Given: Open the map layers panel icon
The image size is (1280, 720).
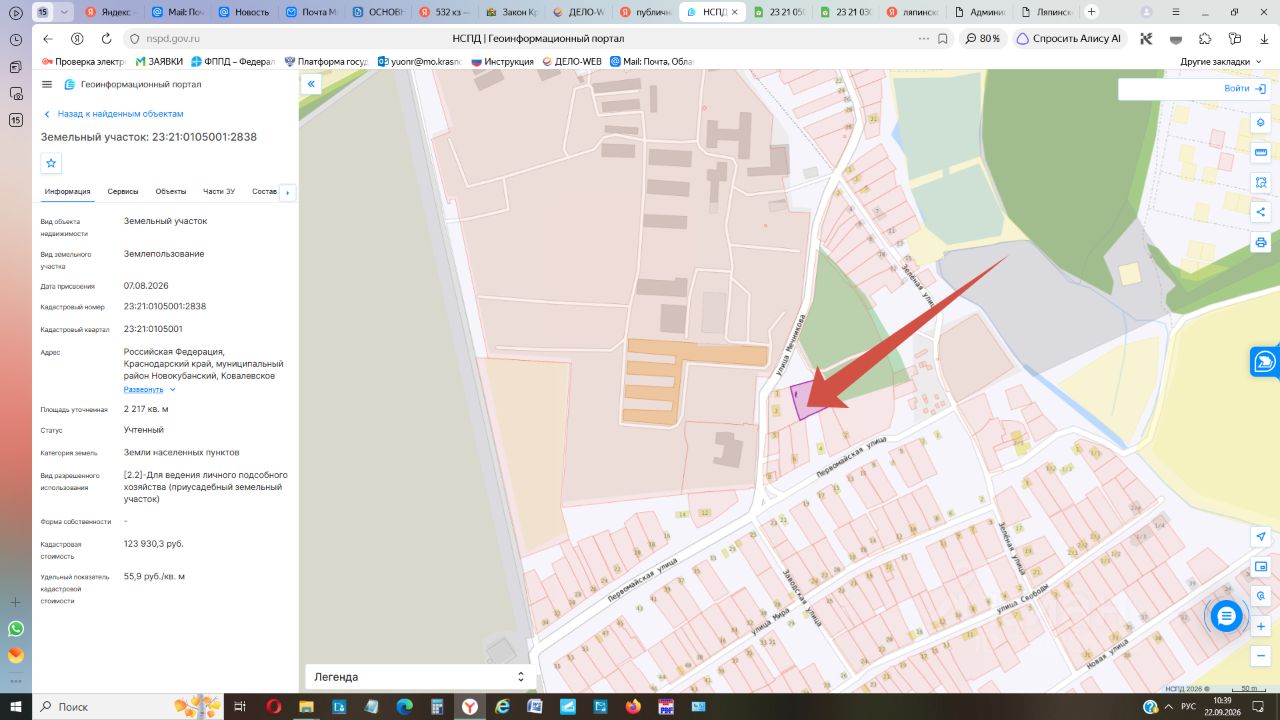Looking at the screenshot, I should point(1260,123).
